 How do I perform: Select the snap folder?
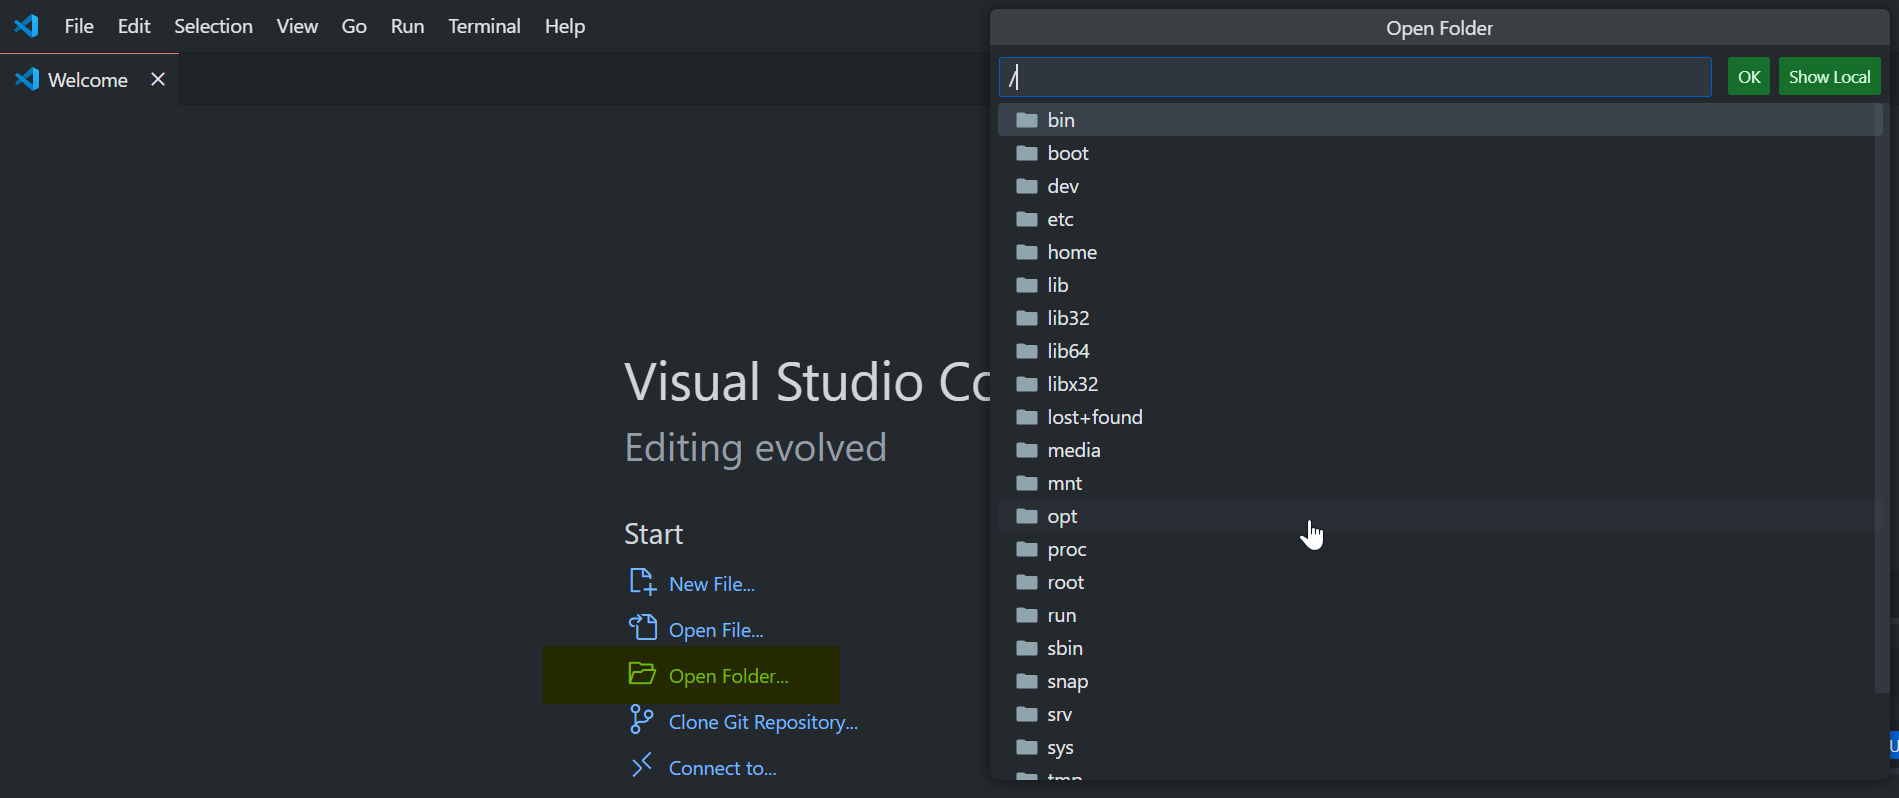click(1440, 681)
